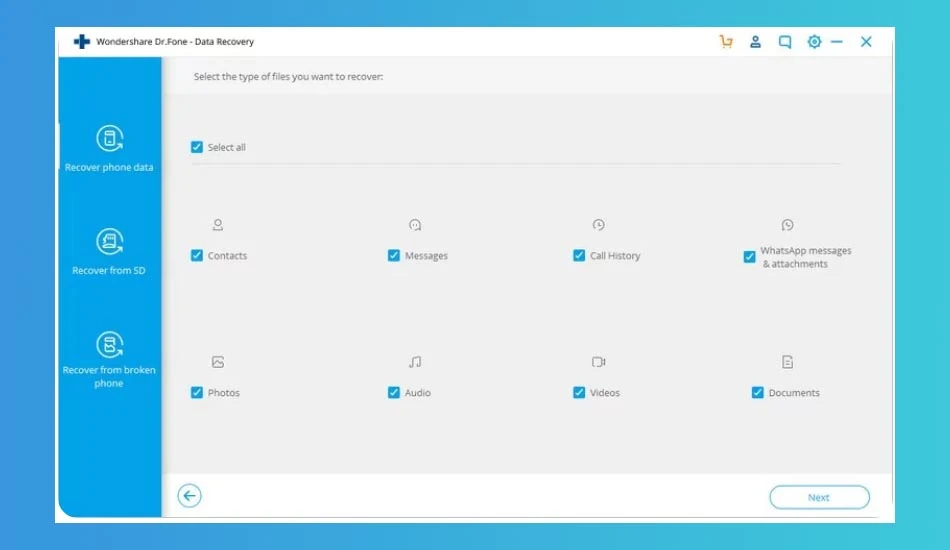Uncheck the Documents checkbox
The height and width of the screenshot is (550, 950).
tap(758, 393)
